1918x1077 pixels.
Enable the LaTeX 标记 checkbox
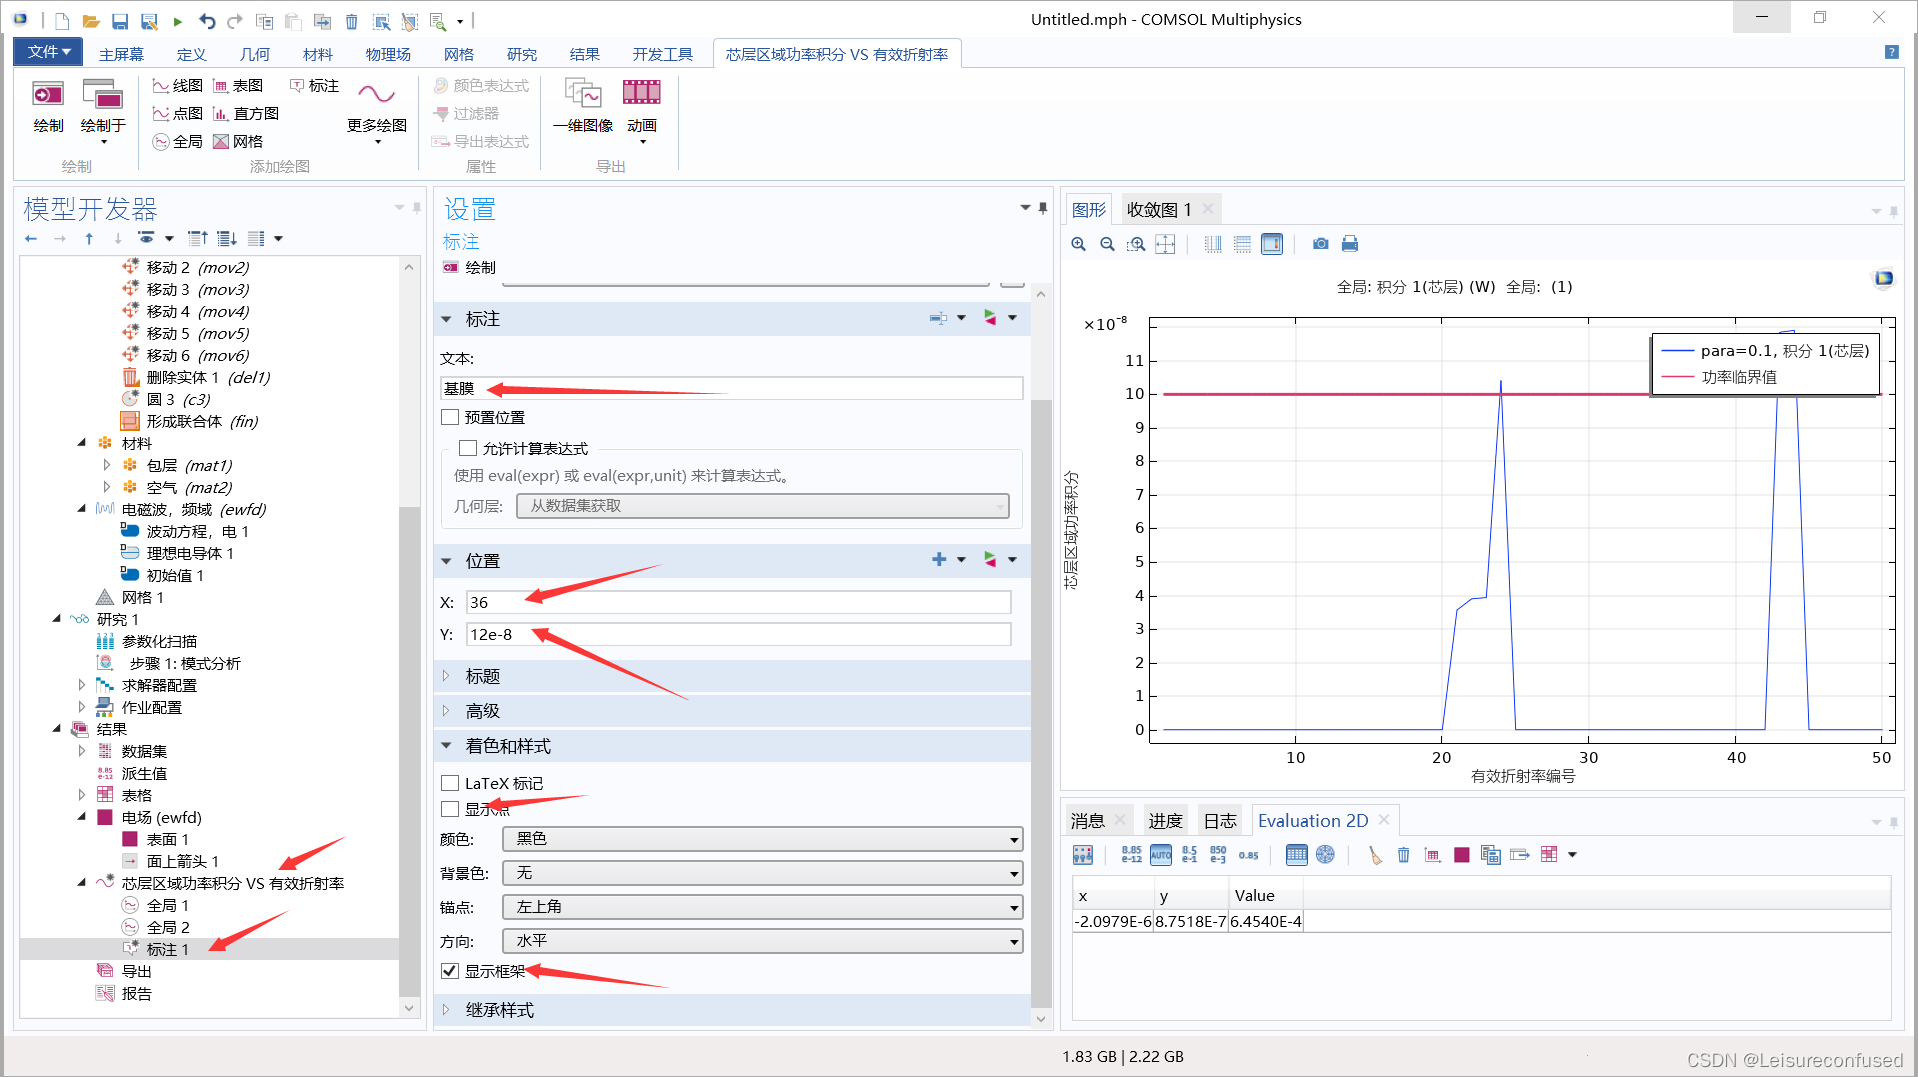pyautogui.click(x=450, y=783)
